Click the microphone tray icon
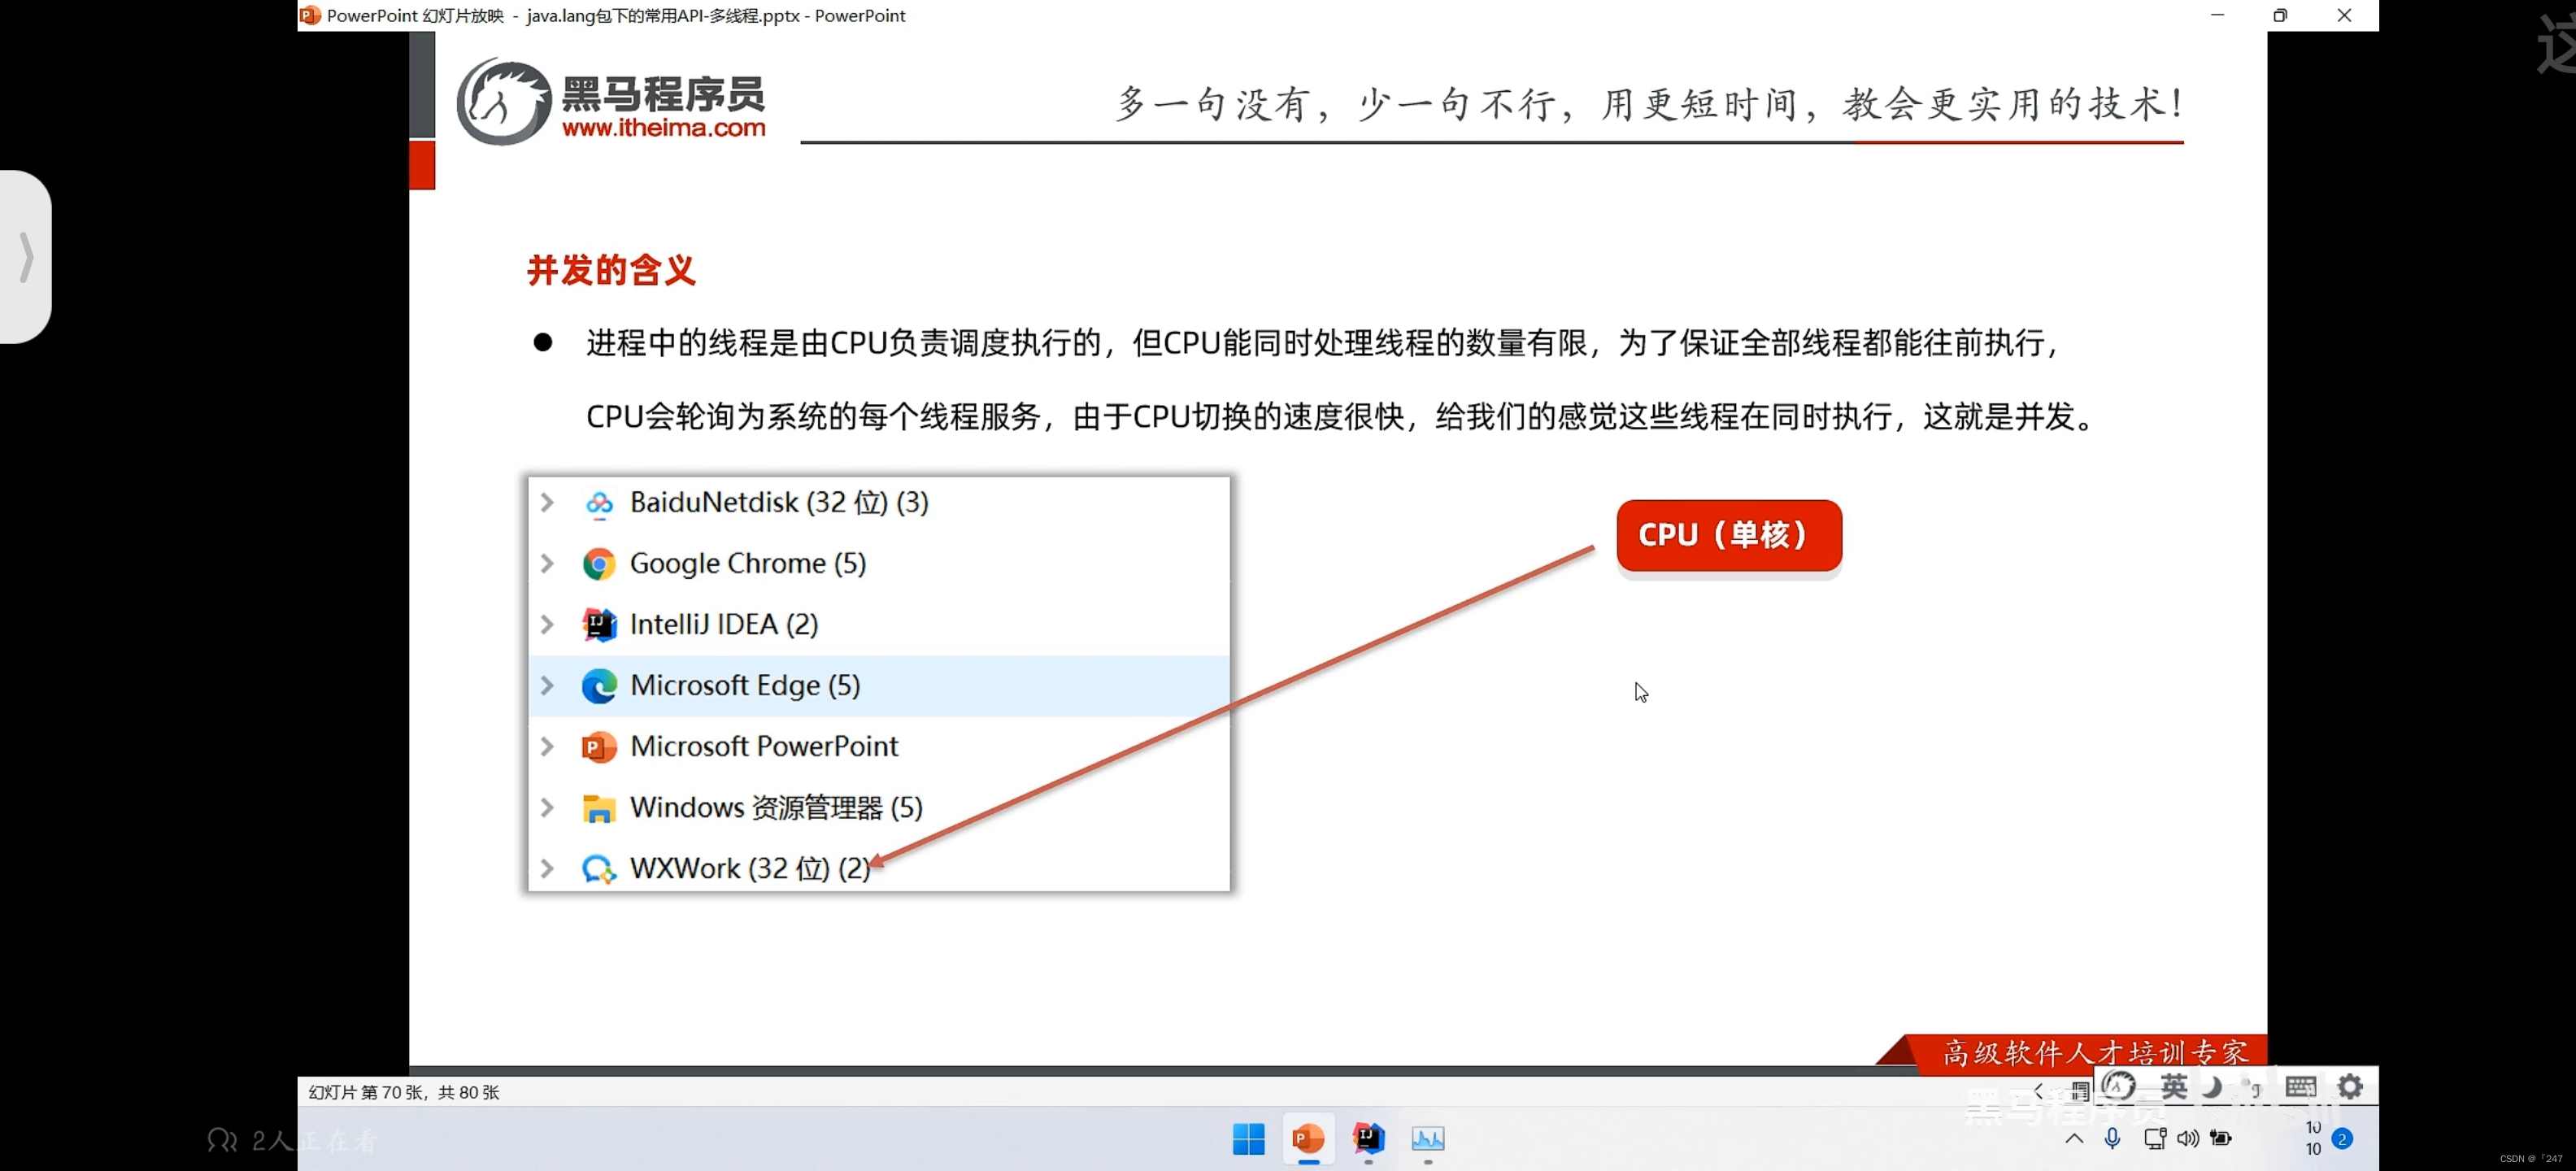Image resolution: width=2576 pixels, height=1171 pixels. pos(2112,1138)
